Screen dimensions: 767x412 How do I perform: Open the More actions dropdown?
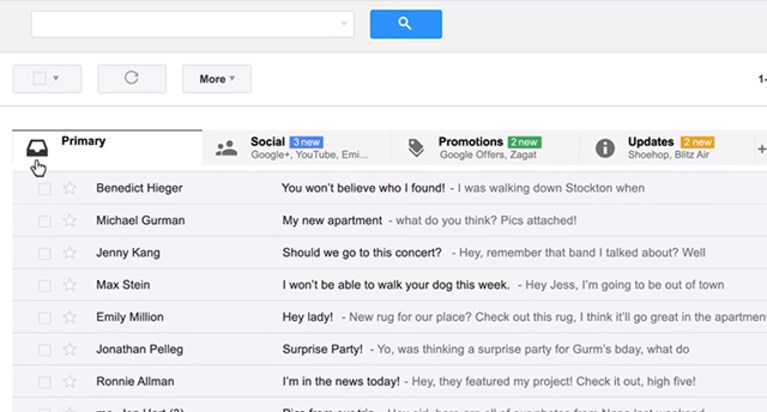217,79
